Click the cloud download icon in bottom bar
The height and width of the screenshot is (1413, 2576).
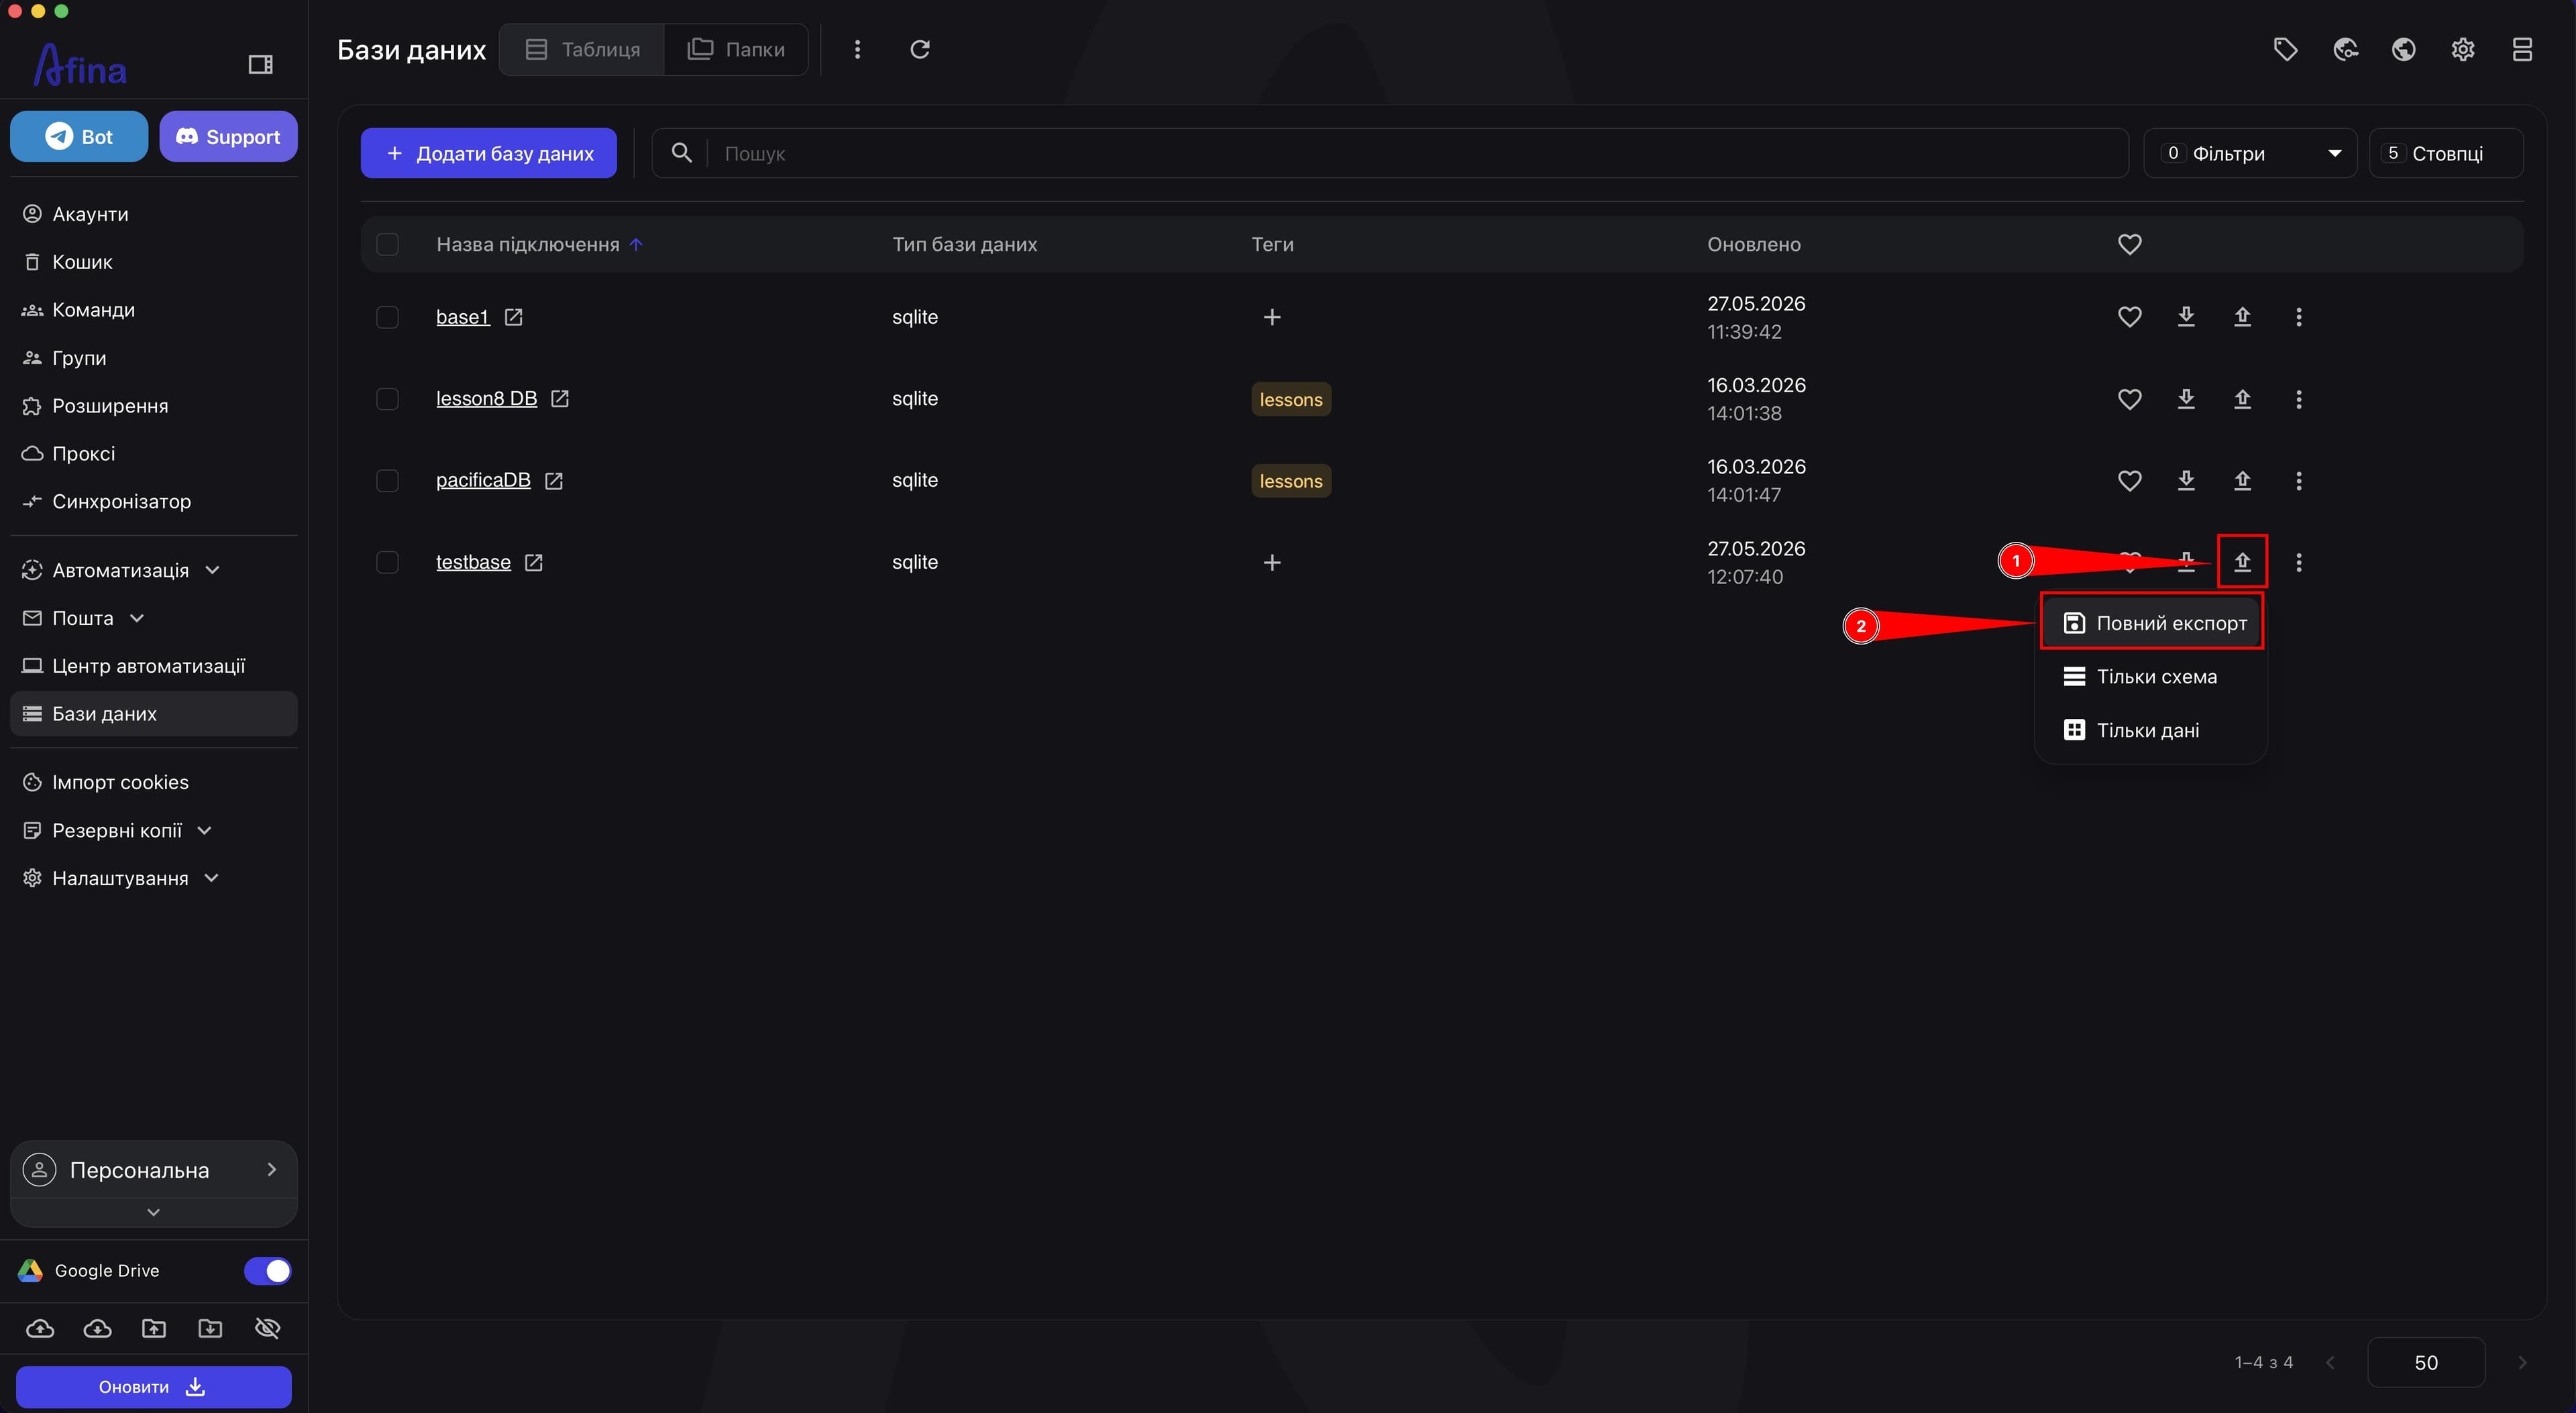[97, 1328]
